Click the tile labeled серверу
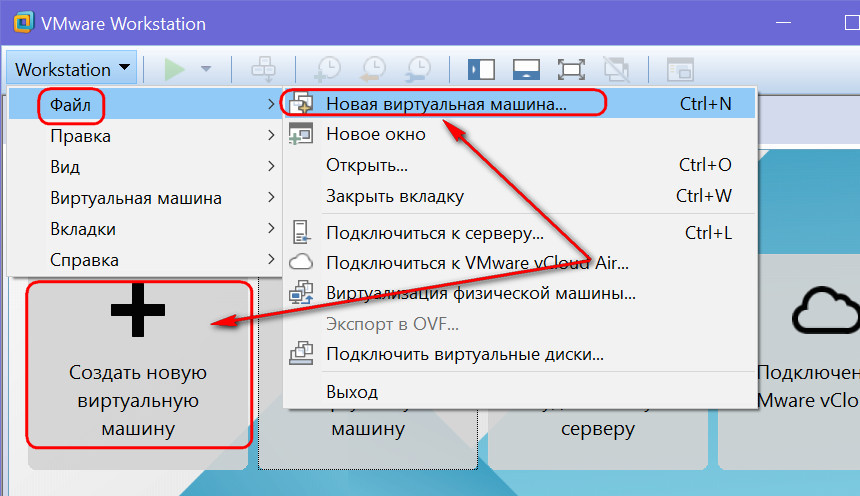The height and width of the screenshot is (496, 860). point(597,439)
